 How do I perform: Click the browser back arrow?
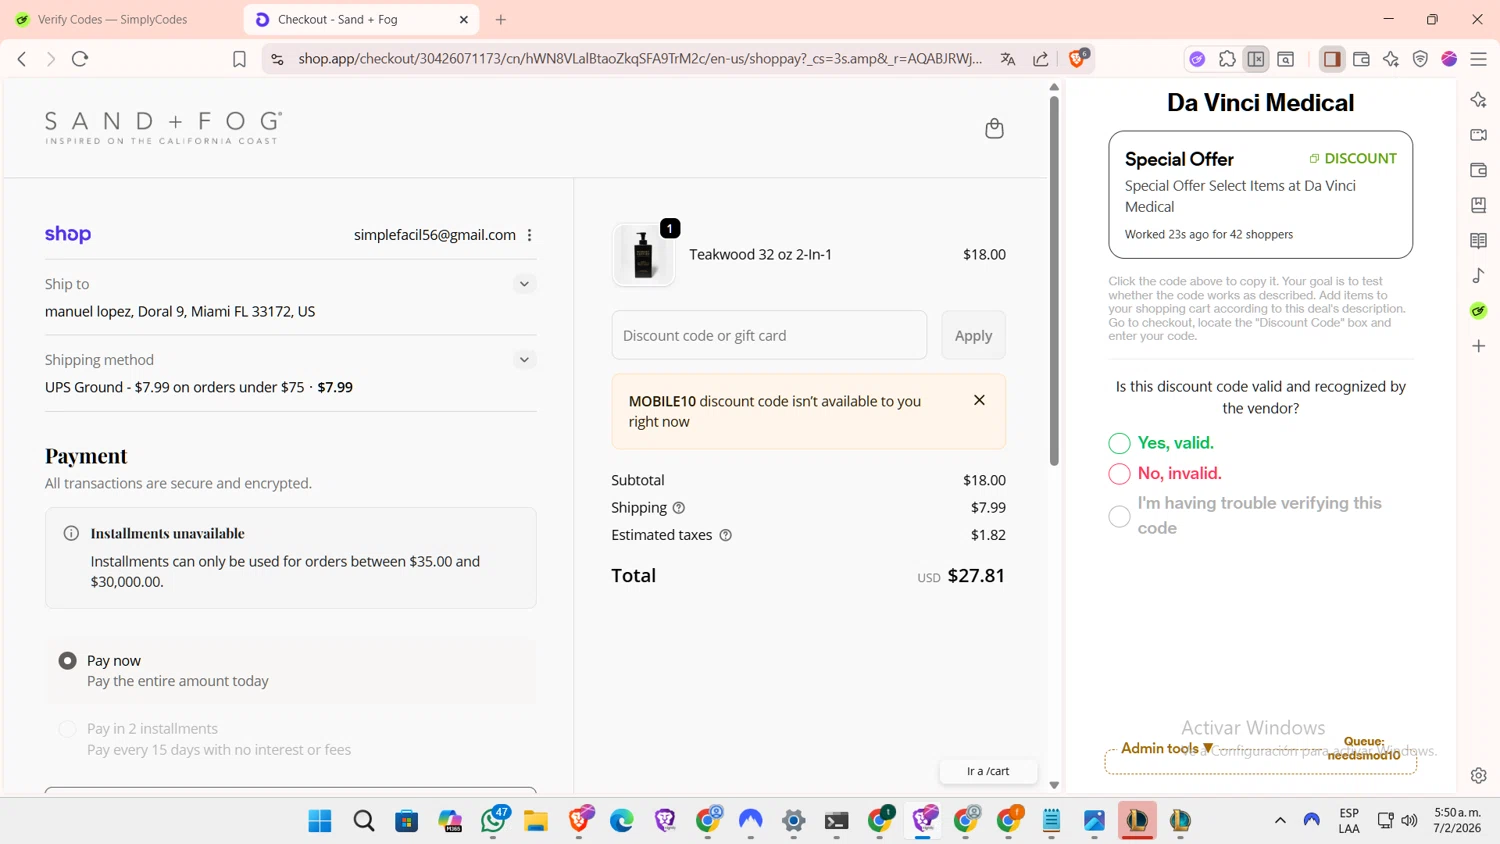[22, 59]
